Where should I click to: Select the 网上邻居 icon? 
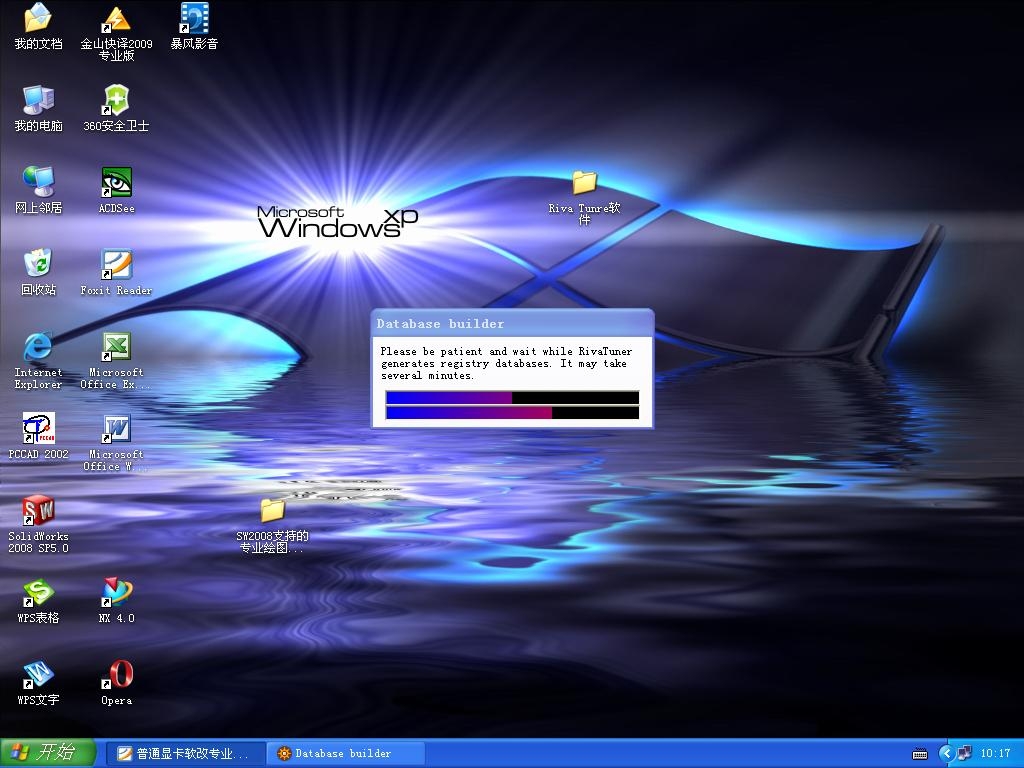[38, 190]
